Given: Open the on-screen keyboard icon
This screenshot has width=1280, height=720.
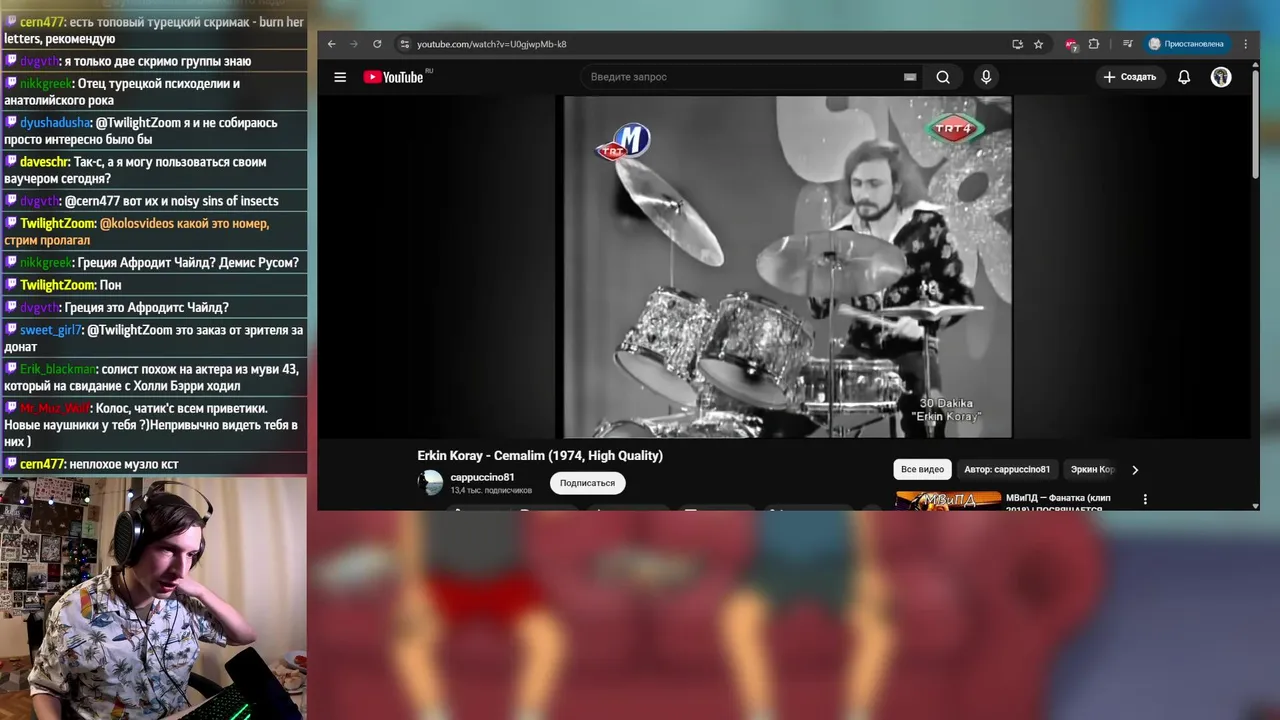Looking at the screenshot, I should [910, 77].
